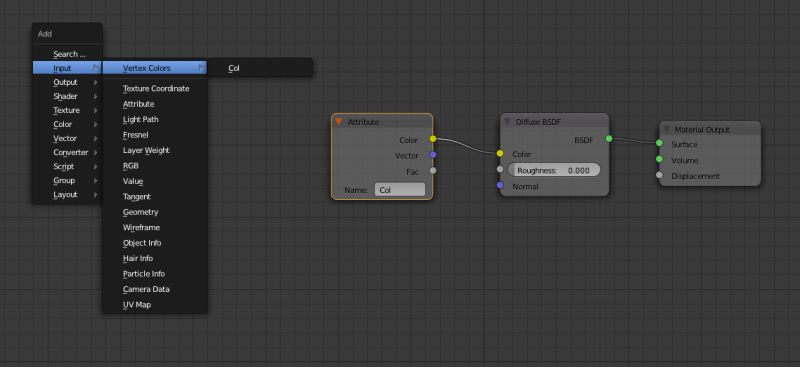Add a Wireframe node

155,227
